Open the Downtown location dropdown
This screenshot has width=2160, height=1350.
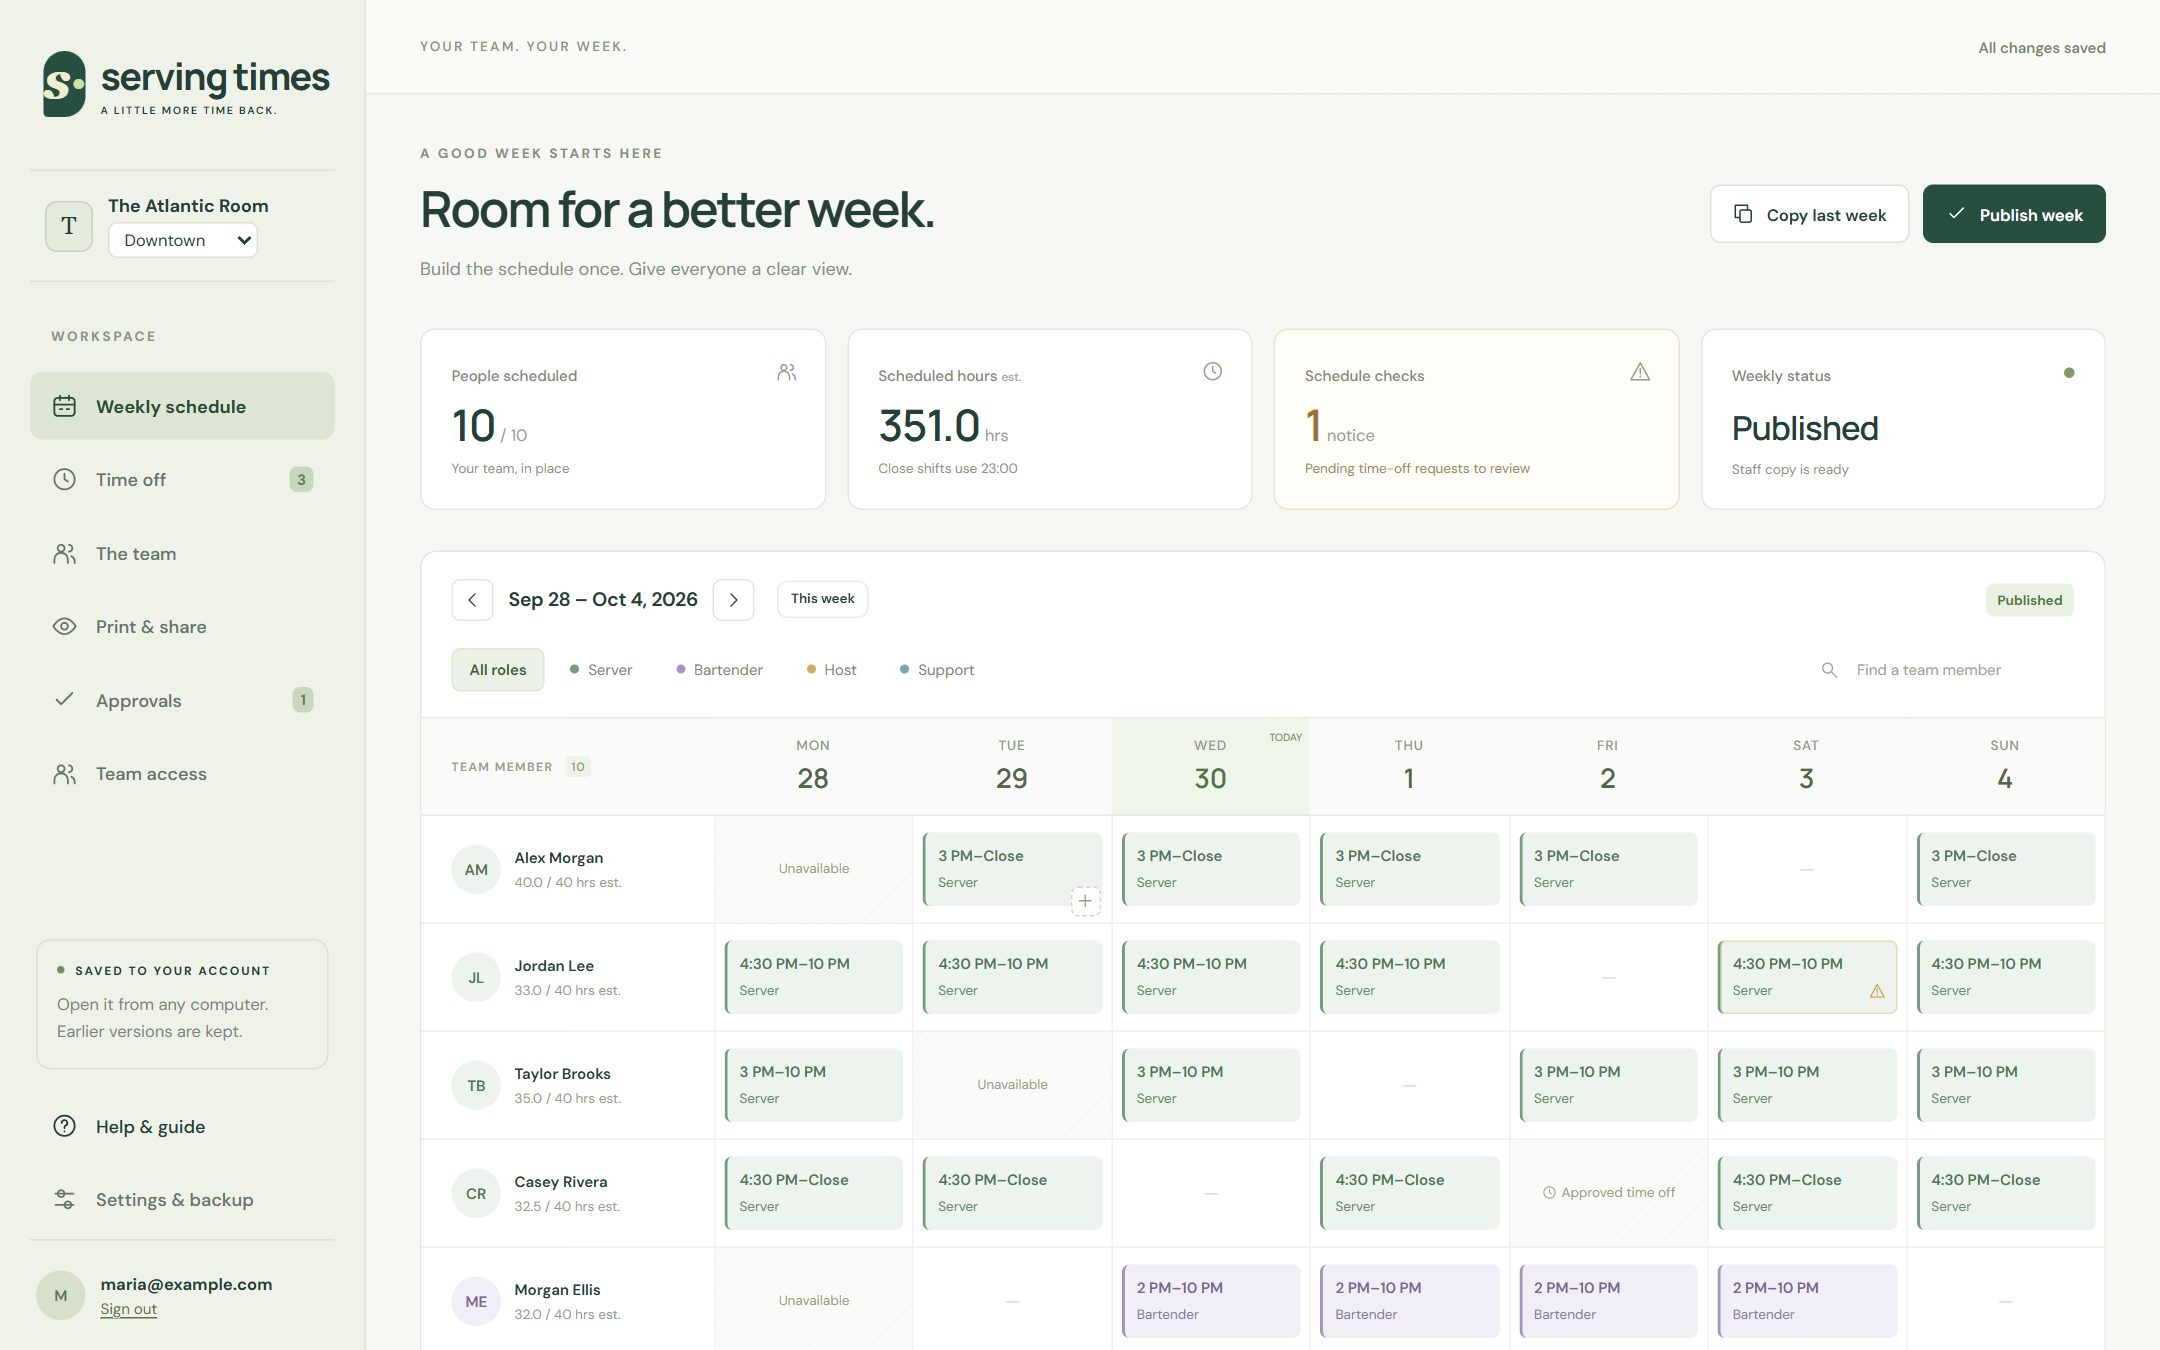coord(183,240)
